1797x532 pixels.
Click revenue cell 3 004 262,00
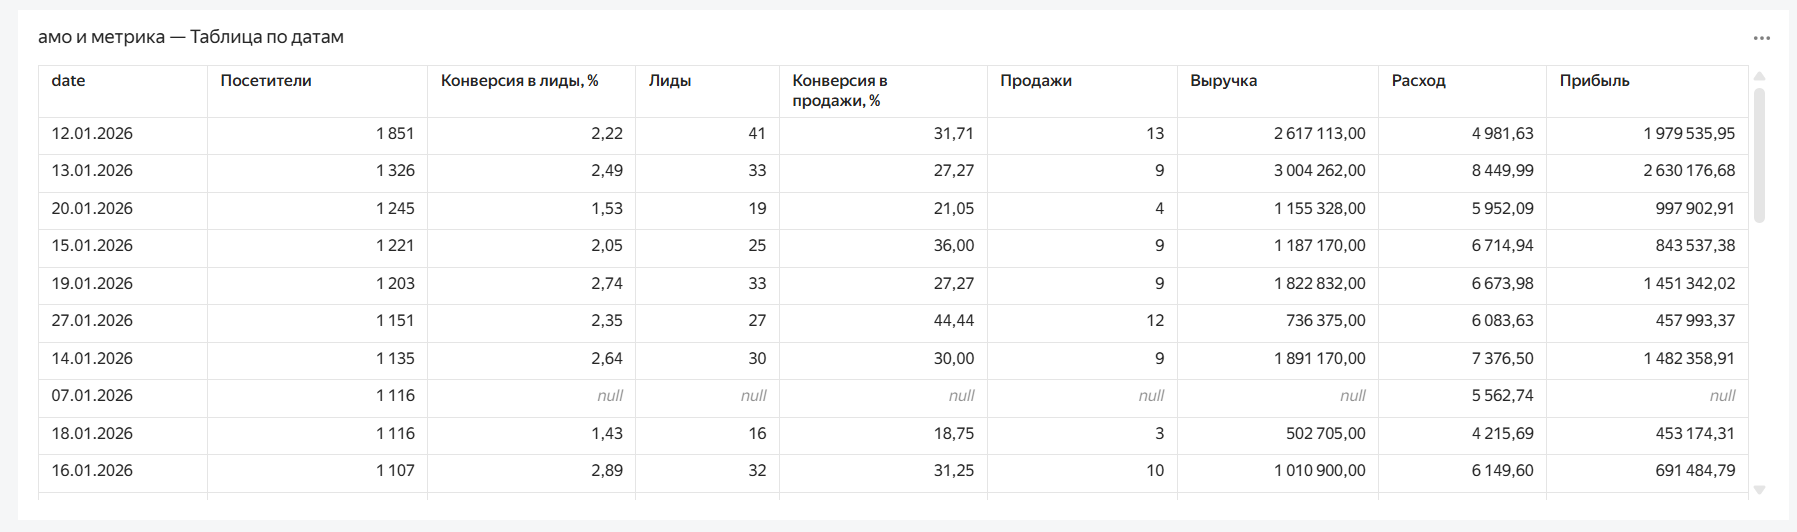coord(1319,170)
